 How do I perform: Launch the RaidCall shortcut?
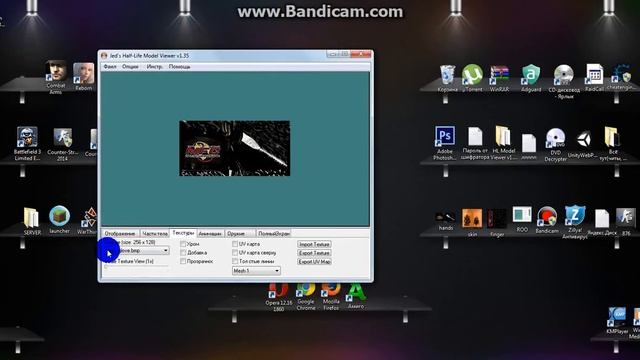[x=594, y=78]
